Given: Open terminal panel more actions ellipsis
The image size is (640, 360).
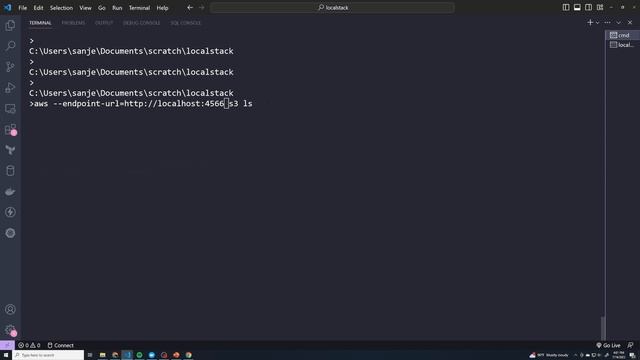Looking at the screenshot, I should pyautogui.click(x=607, y=22).
